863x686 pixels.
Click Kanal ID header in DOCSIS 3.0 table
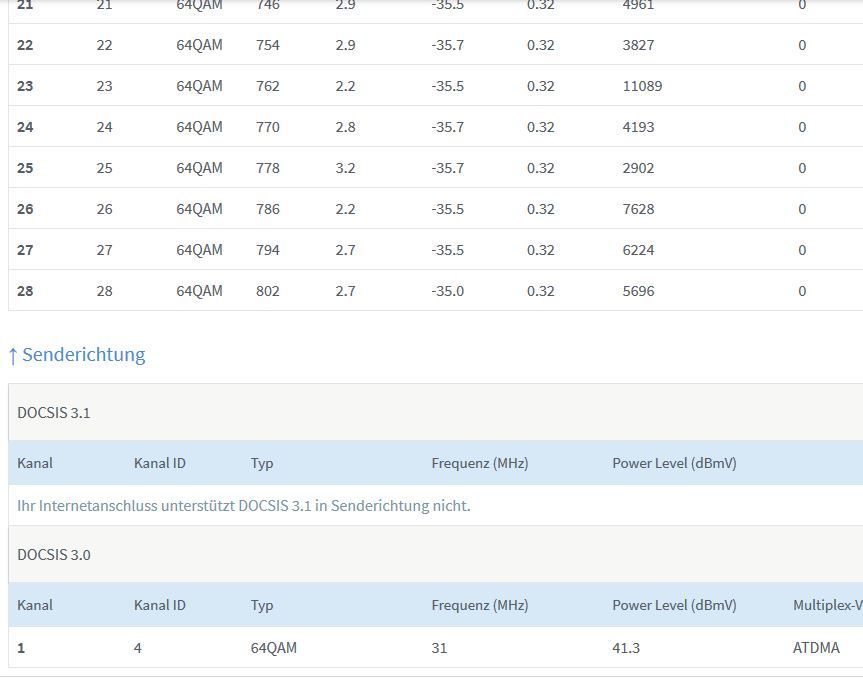pos(160,605)
